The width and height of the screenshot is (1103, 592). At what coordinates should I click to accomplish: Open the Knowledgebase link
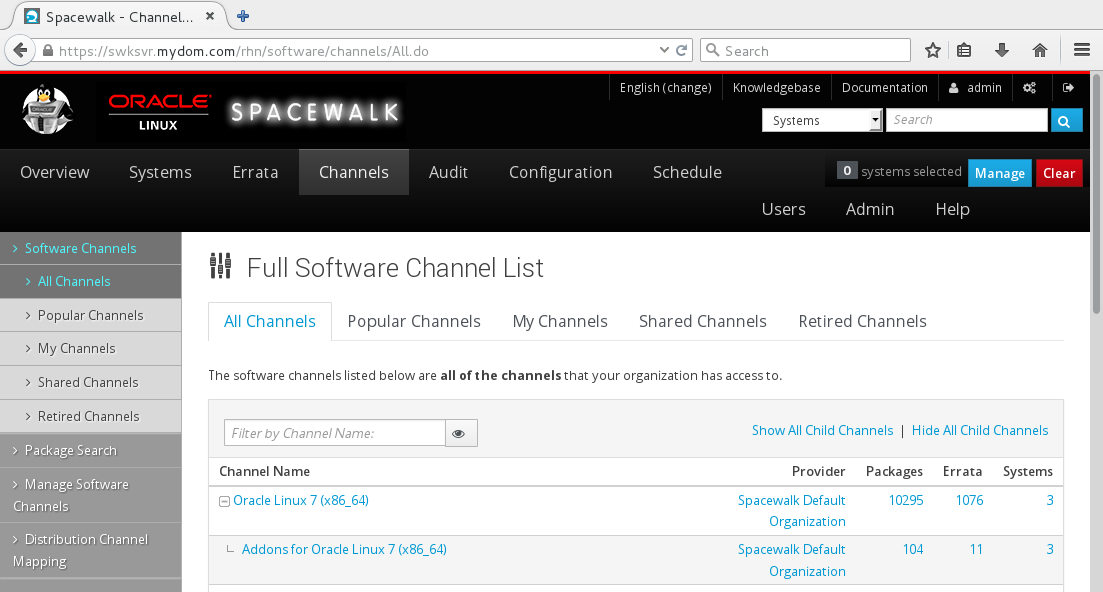click(777, 88)
